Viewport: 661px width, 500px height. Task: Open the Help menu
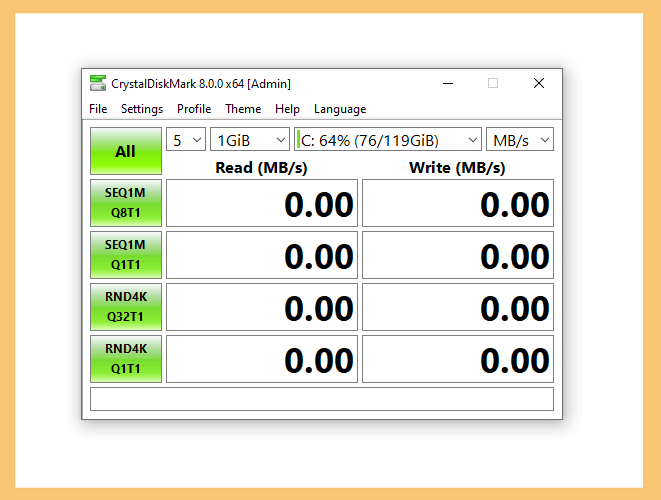pyautogui.click(x=287, y=109)
